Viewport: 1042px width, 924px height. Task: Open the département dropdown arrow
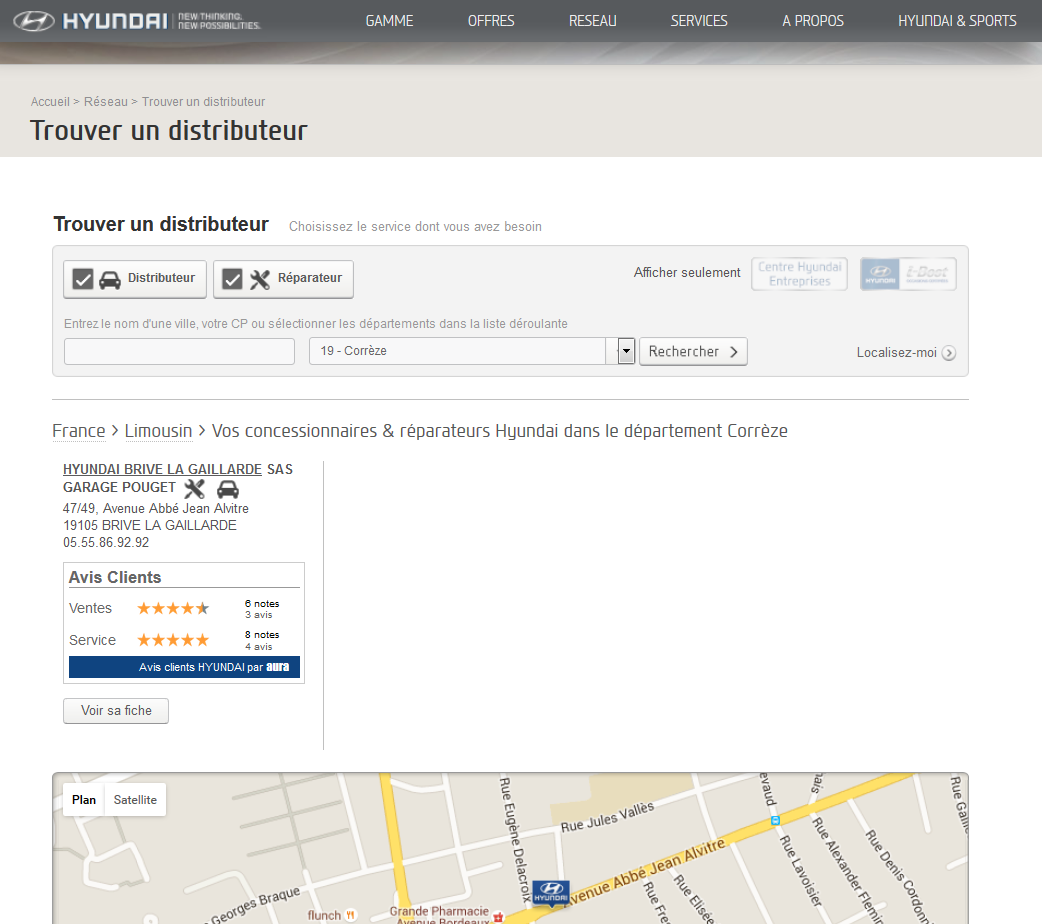click(x=626, y=351)
